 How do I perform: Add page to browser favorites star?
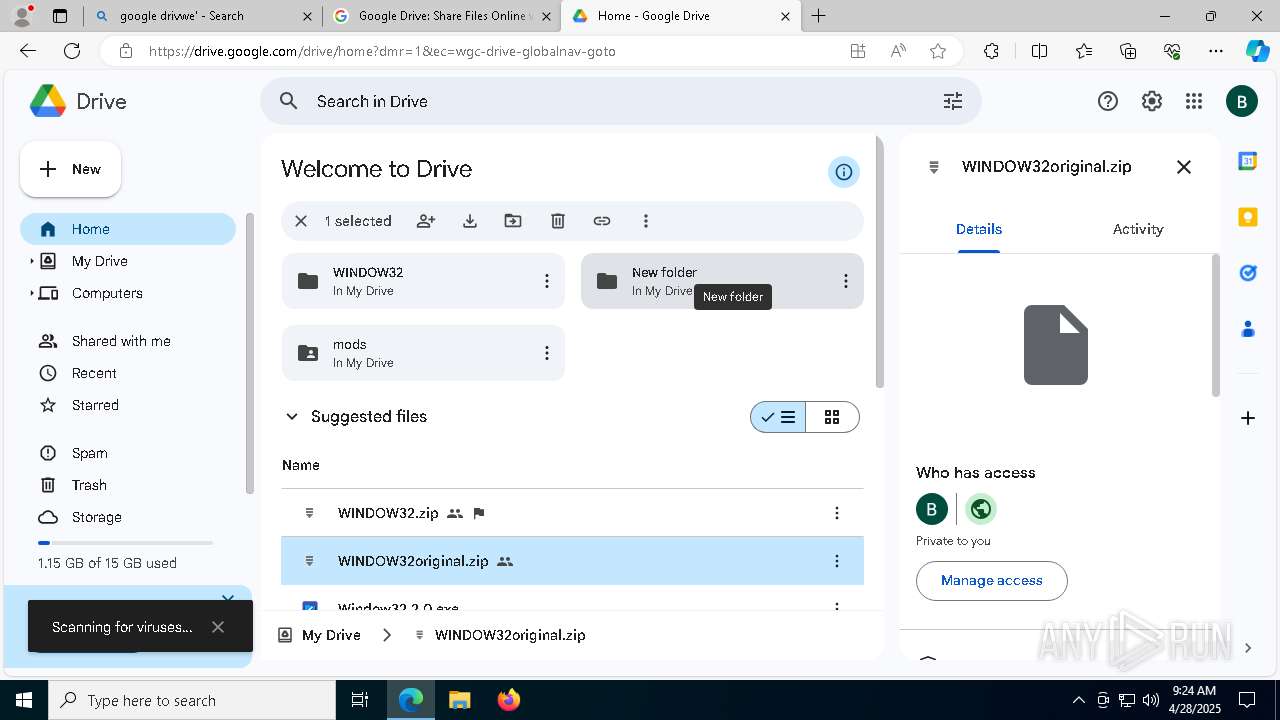point(938,51)
